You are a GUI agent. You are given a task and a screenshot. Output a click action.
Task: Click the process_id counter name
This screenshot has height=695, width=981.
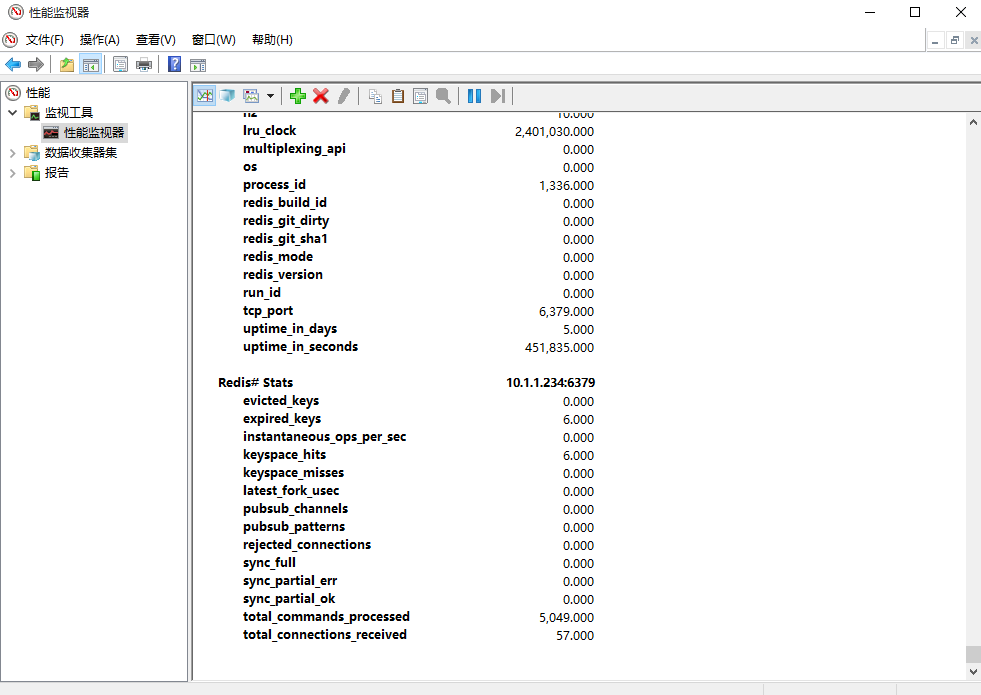(x=274, y=185)
